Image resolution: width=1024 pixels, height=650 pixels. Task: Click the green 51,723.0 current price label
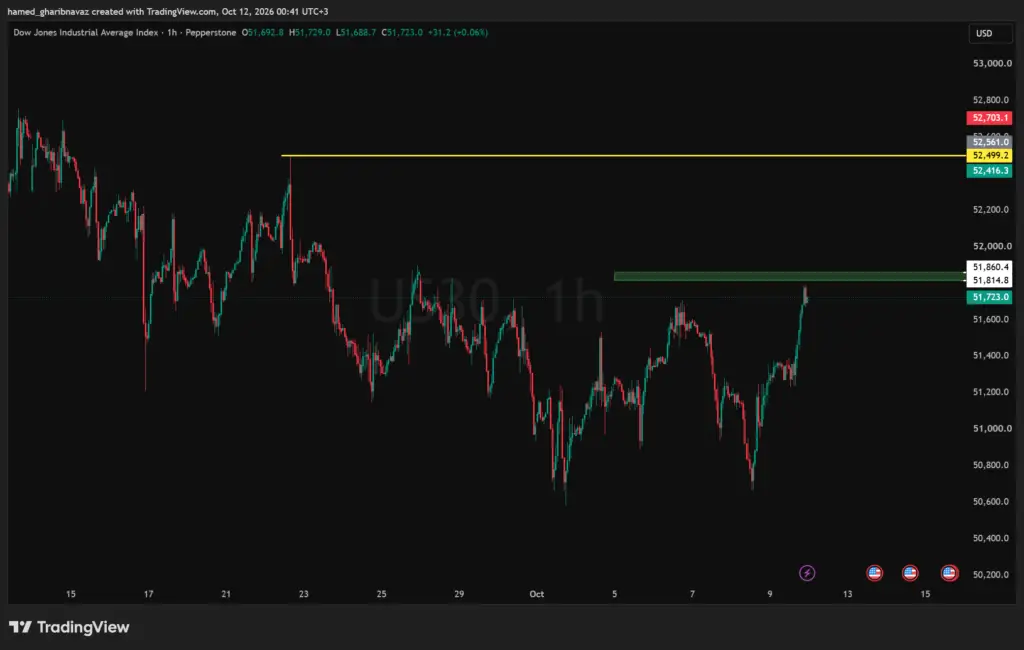989,297
